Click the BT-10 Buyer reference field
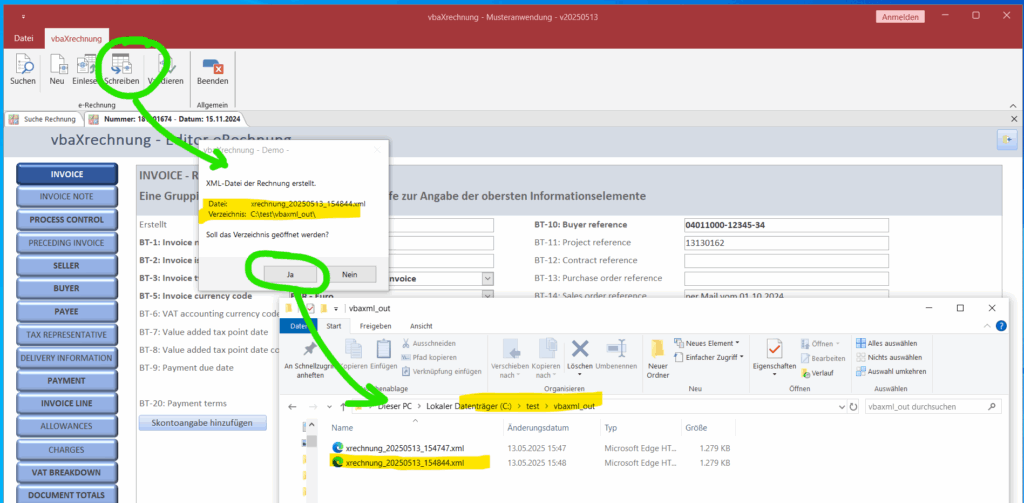 (786, 225)
